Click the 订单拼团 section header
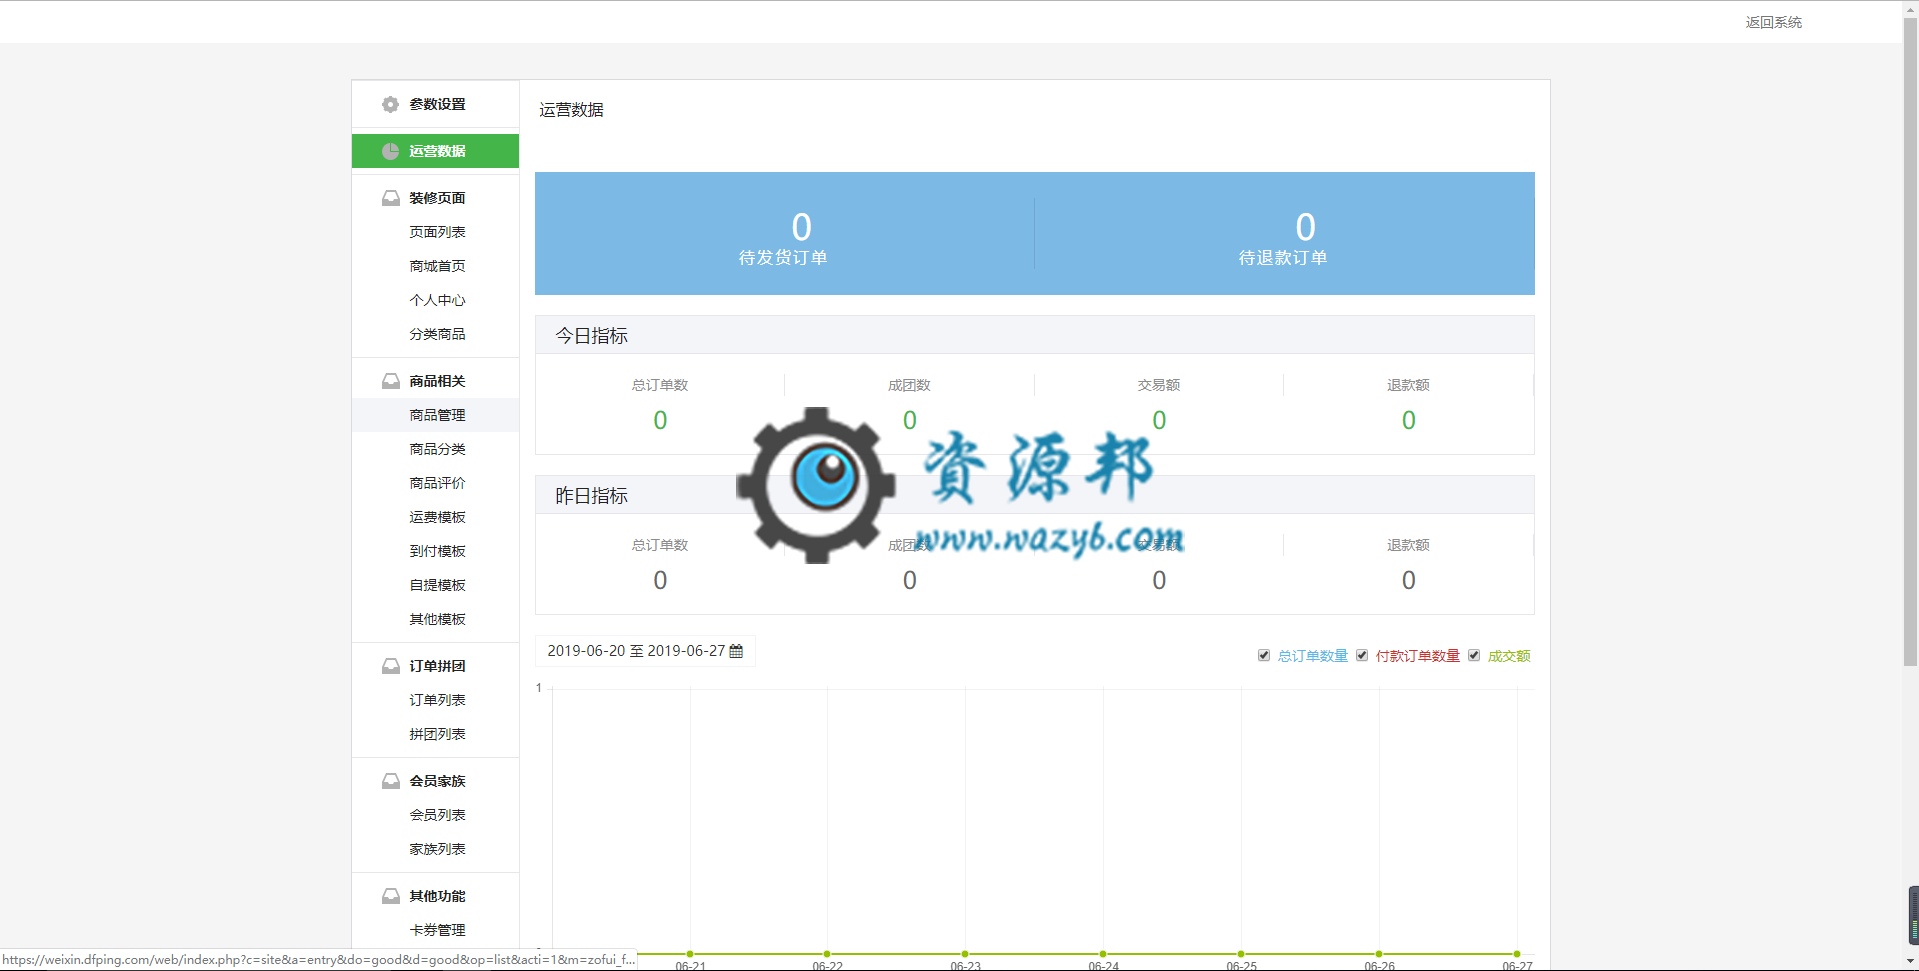Image resolution: width=1919 pixels, height=971 pixels. (435, 666)
